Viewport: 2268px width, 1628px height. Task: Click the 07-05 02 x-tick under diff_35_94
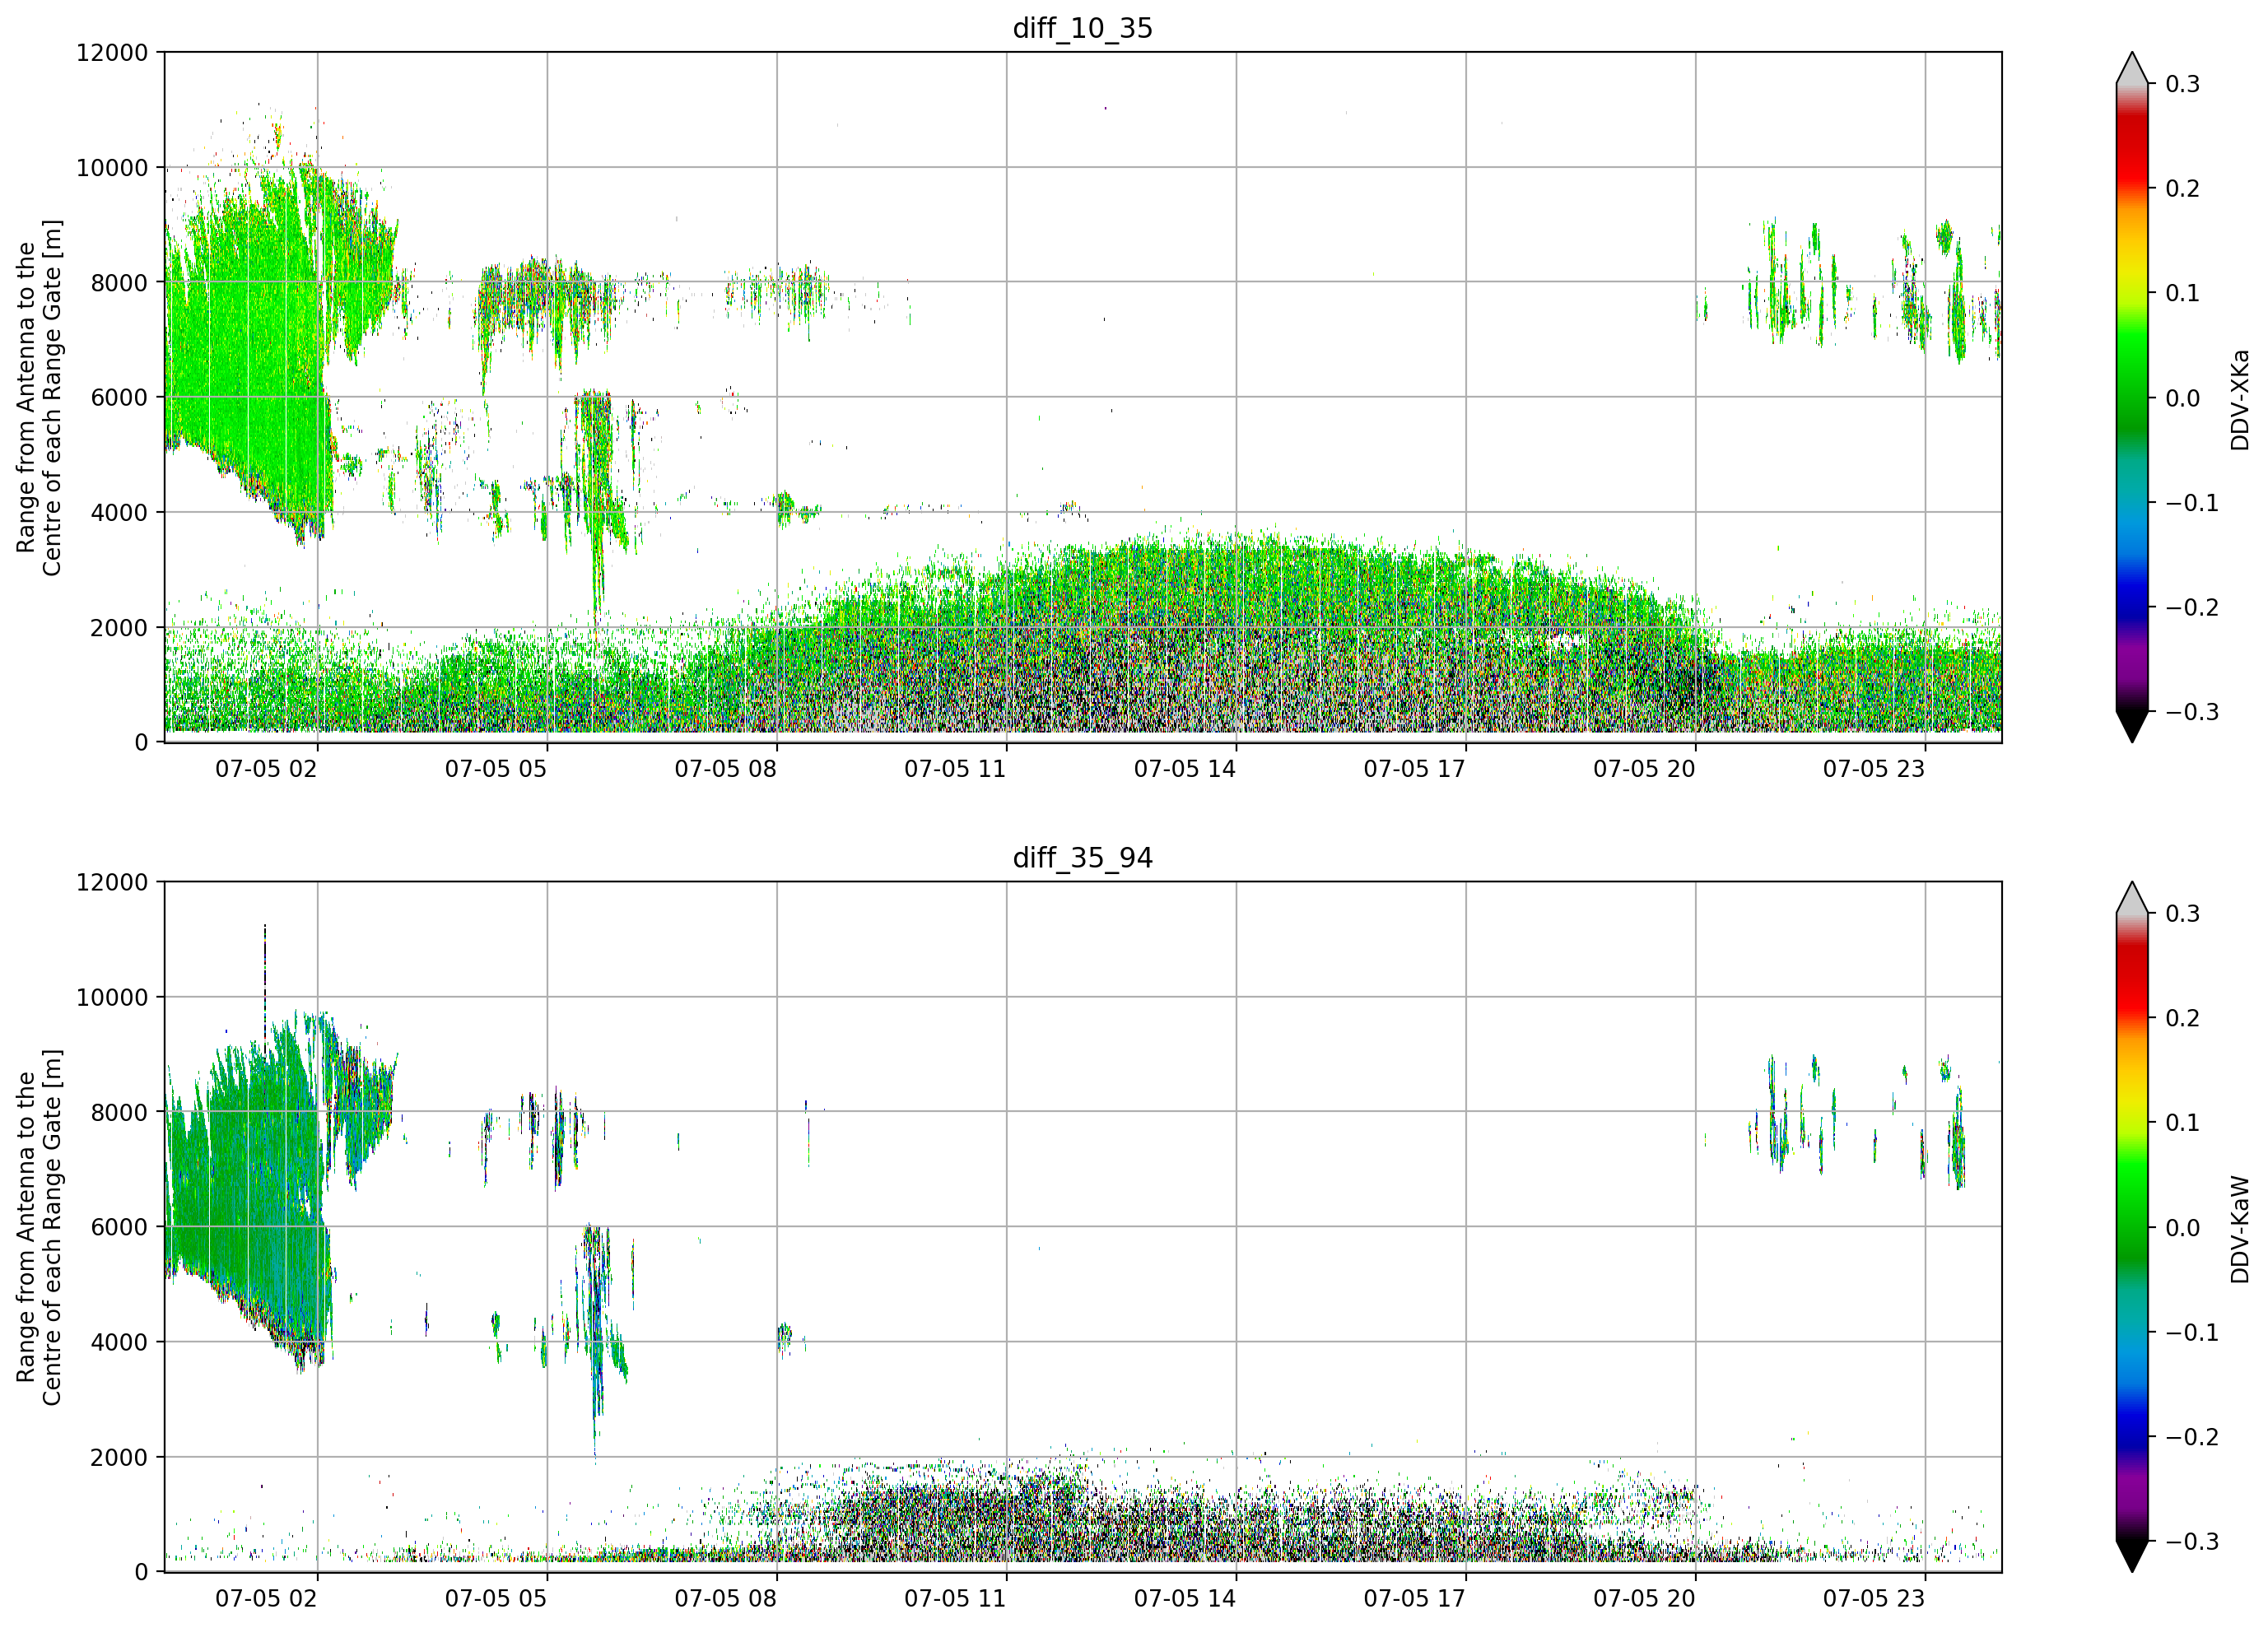coord(266,1598)
